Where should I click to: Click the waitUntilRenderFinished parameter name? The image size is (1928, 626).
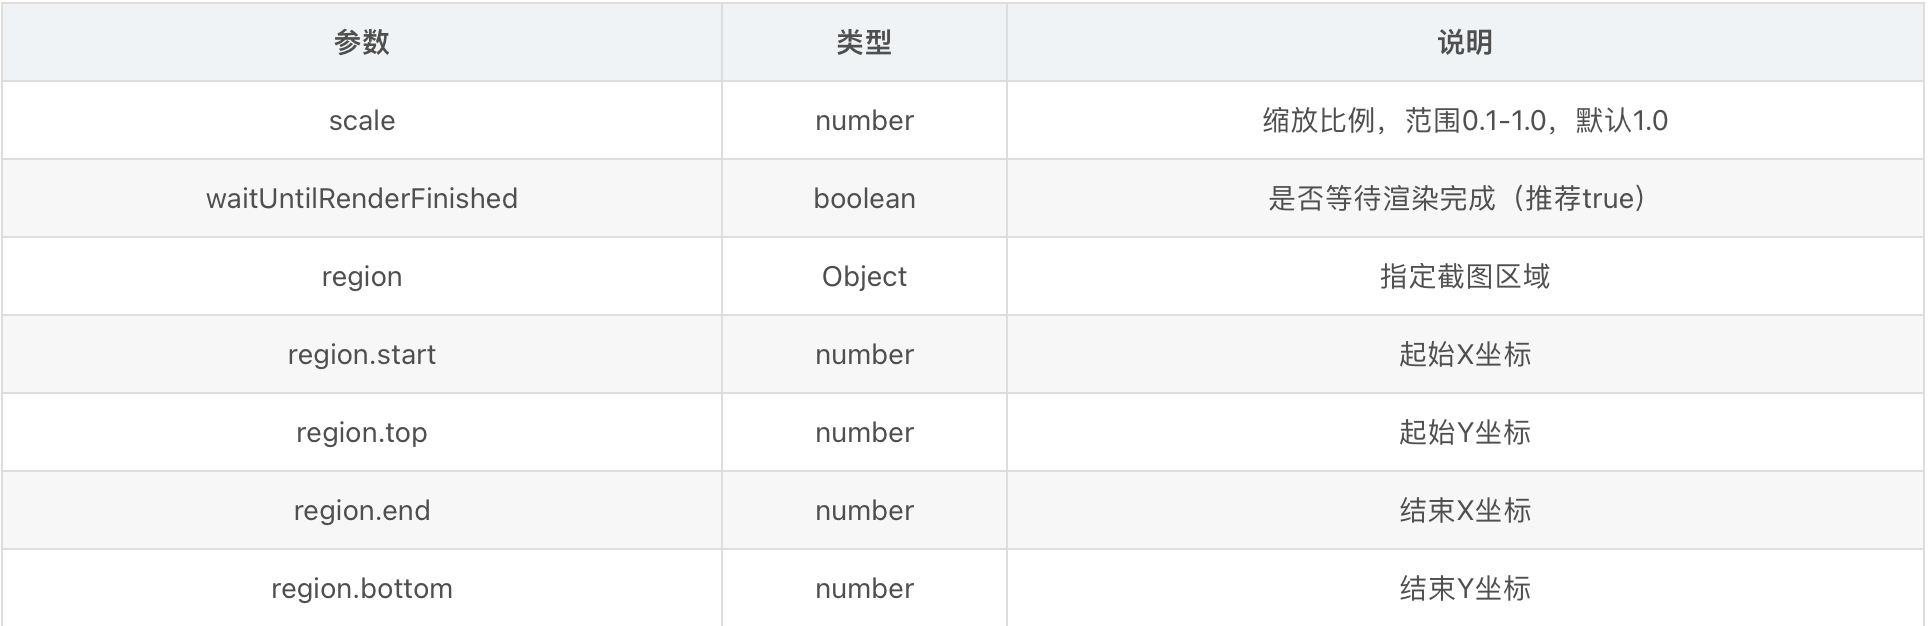tap(361, 198)
